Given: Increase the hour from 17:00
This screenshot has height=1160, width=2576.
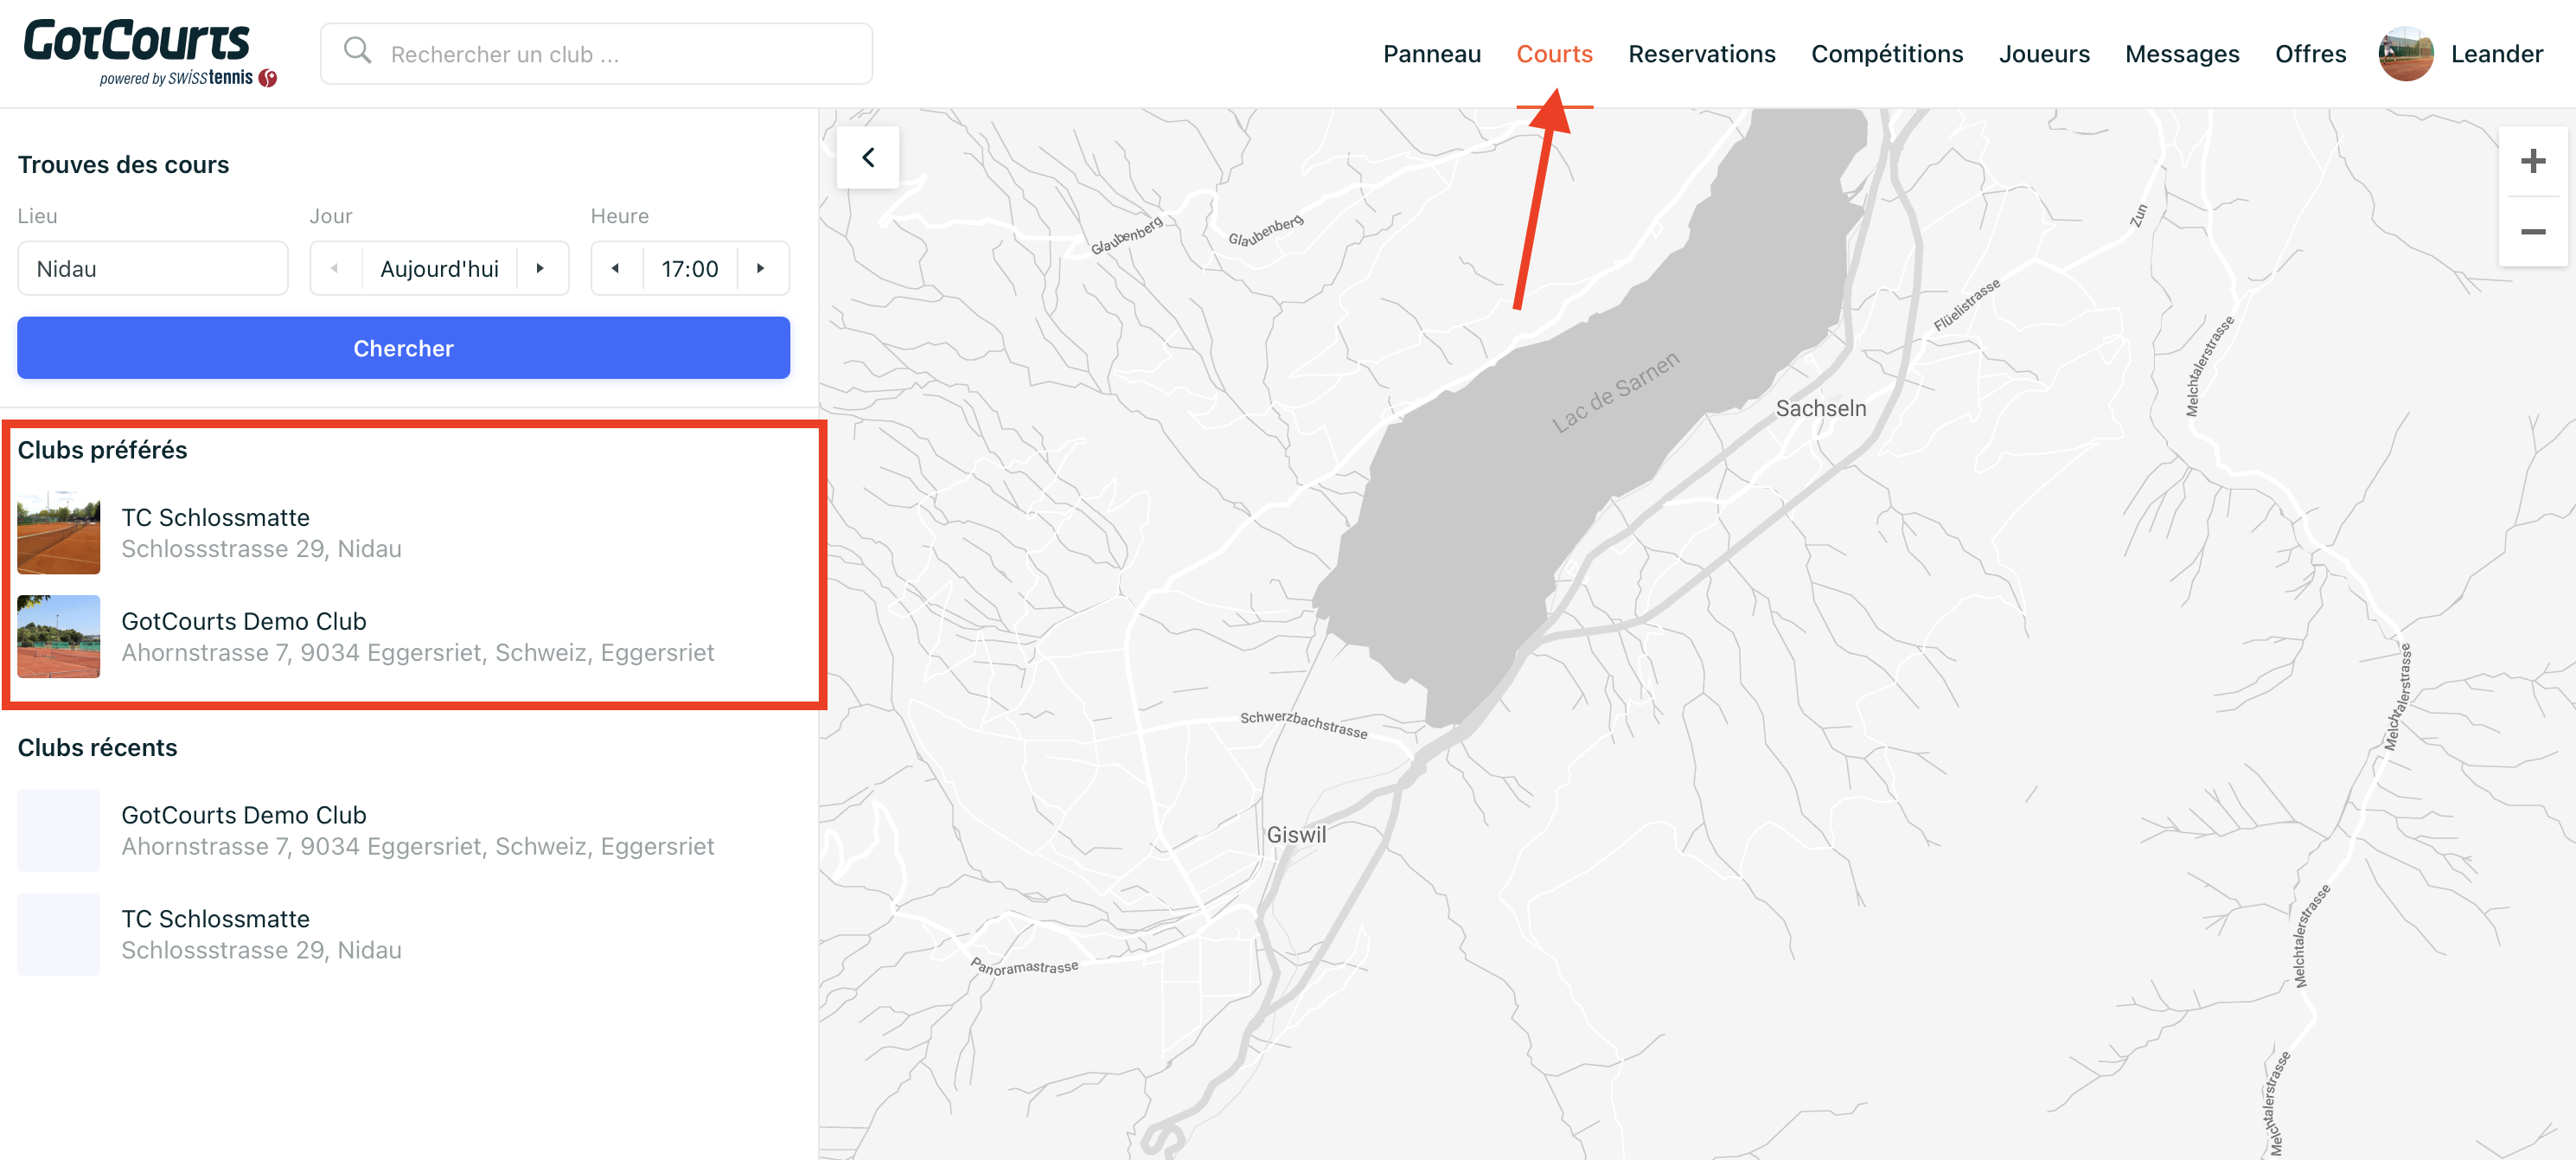Looking at the screenshot, I should (x=762, y=268).
